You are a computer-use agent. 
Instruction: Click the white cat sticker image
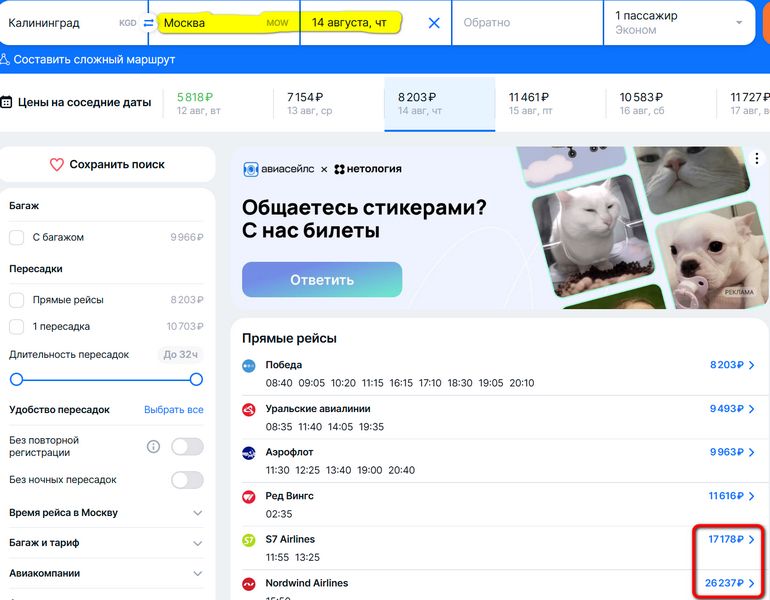click(592, 237)
